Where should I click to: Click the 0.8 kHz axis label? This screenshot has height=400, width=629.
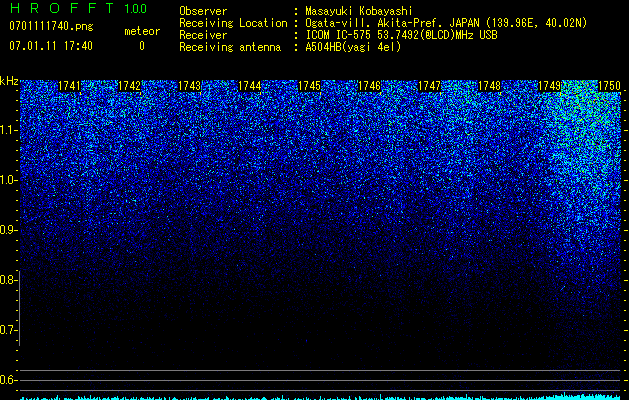point(9,280)
